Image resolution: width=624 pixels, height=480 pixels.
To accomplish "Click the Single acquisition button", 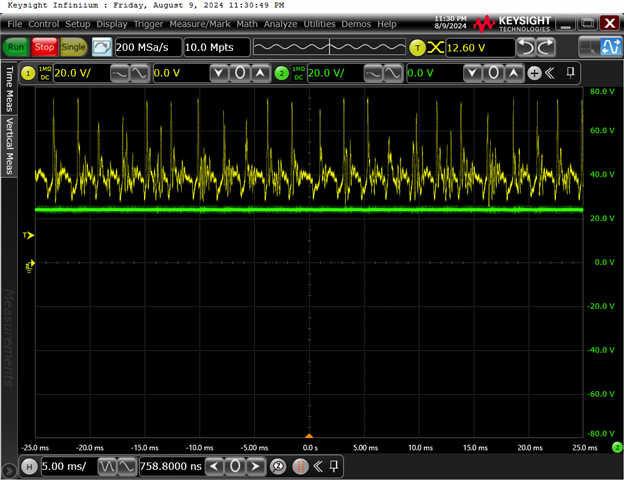I will tap(73, 47).
